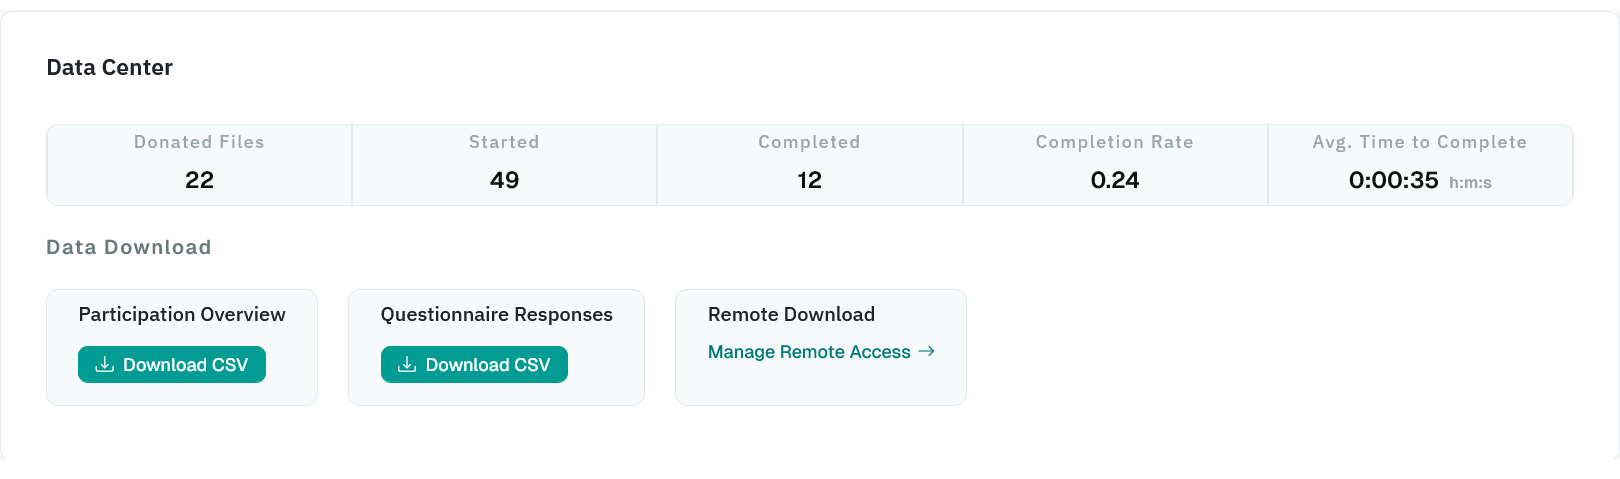This screenshot has height=479, width=1620.
Task: Click the Data Download section heading
Action: pos(129,247)
